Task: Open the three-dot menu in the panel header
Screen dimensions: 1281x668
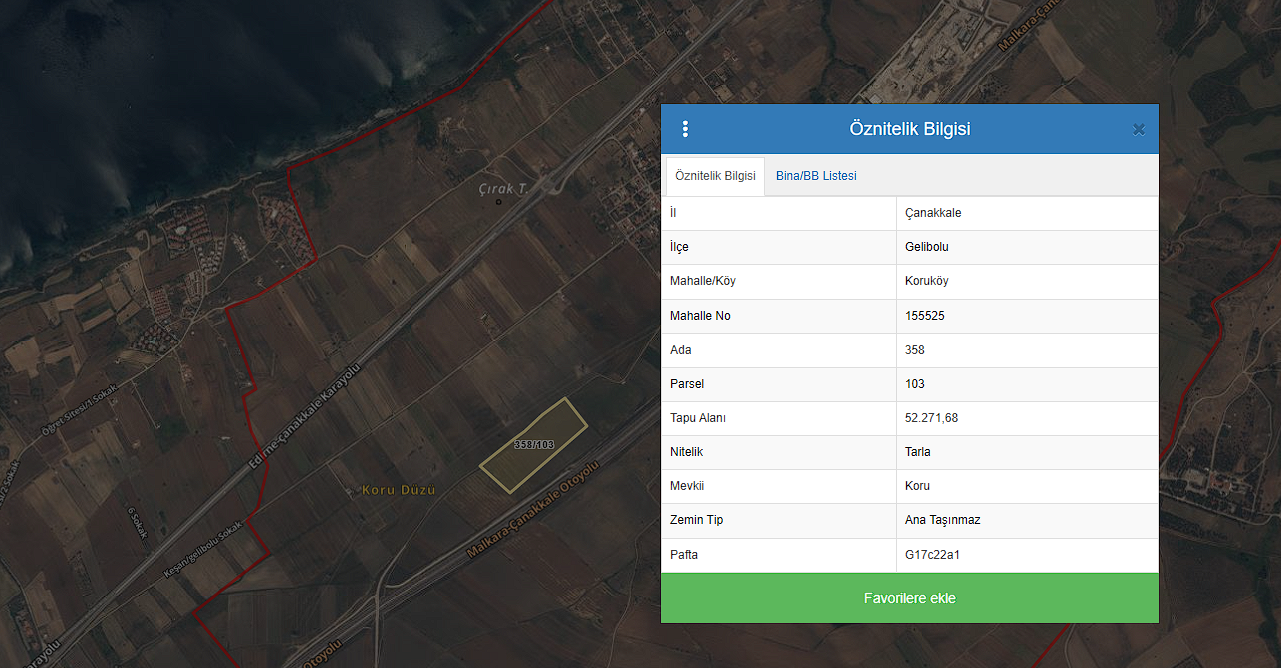Action: click(x=685, y=129)
